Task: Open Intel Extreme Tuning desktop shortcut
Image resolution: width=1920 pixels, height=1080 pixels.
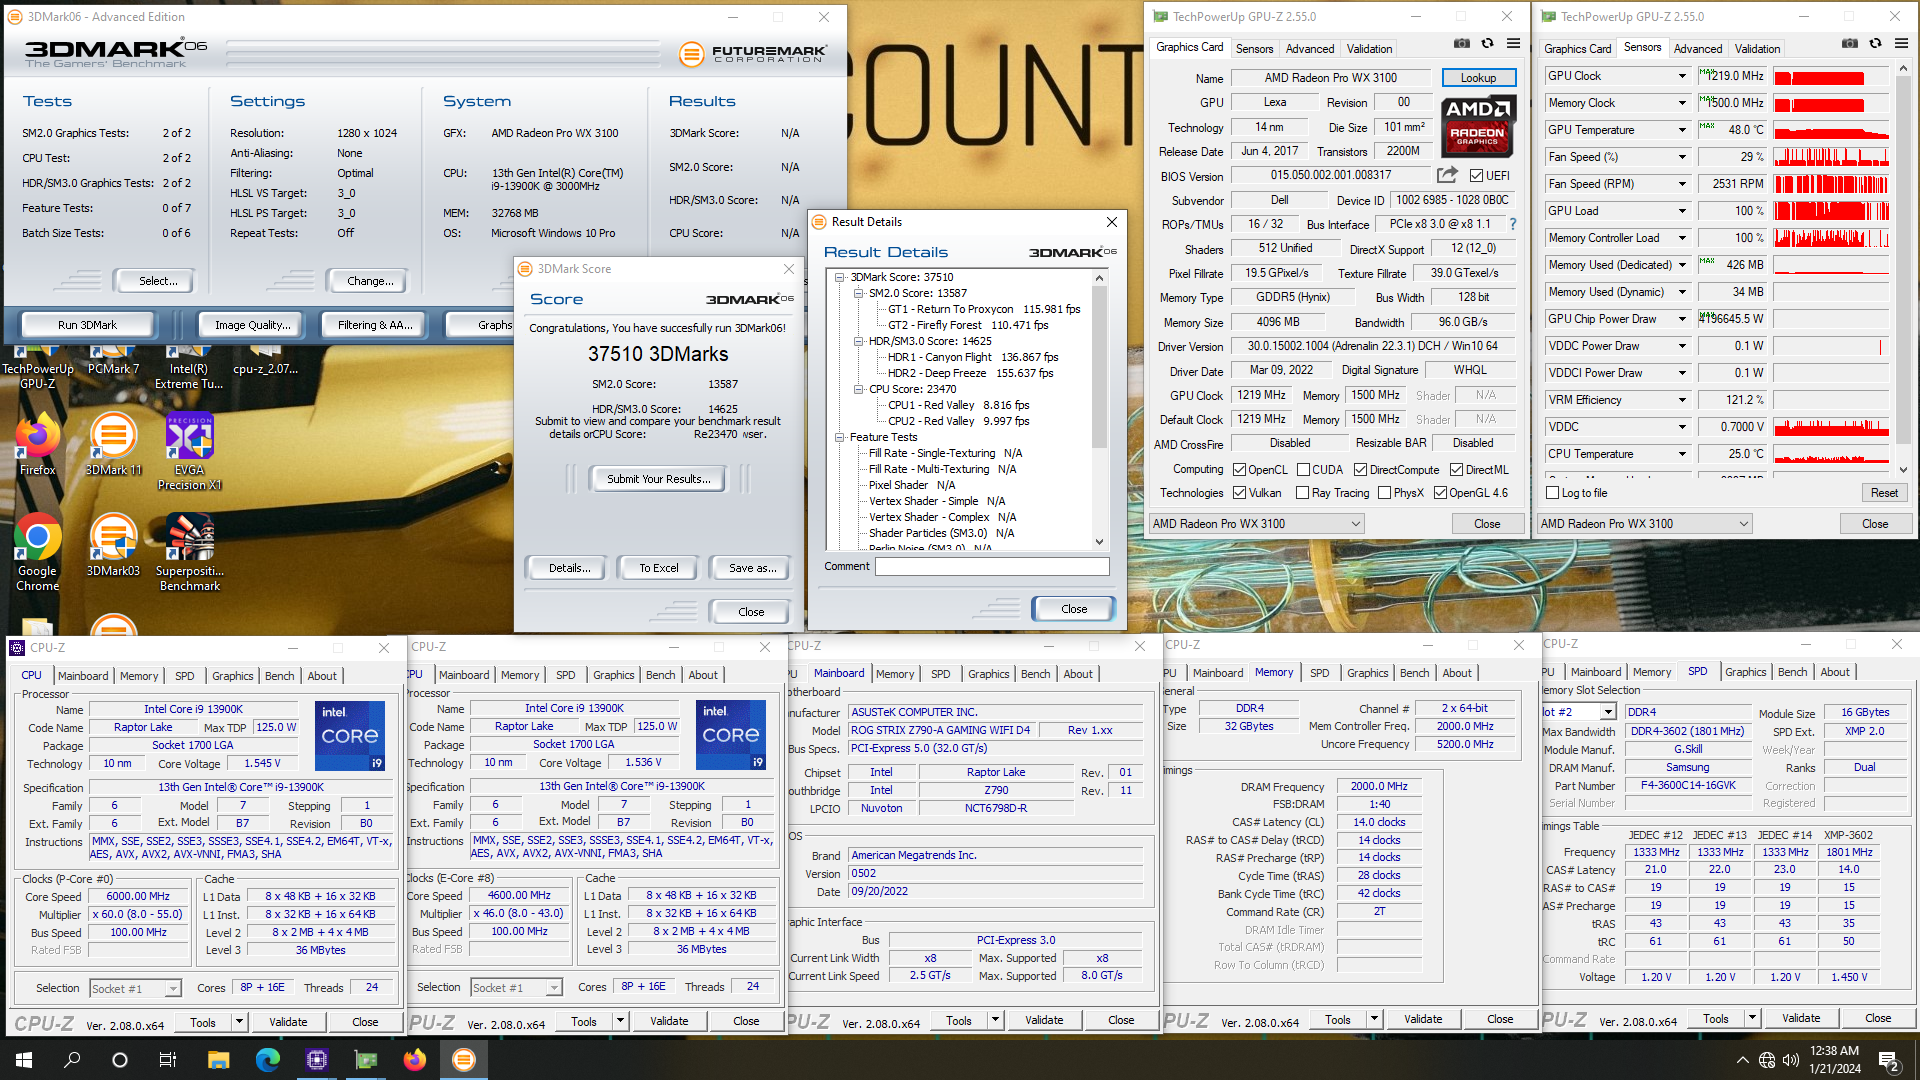Action: (190, 368)
